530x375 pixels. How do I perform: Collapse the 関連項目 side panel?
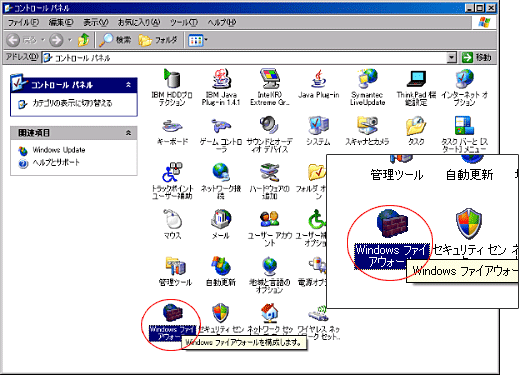[x=128, y=133]
